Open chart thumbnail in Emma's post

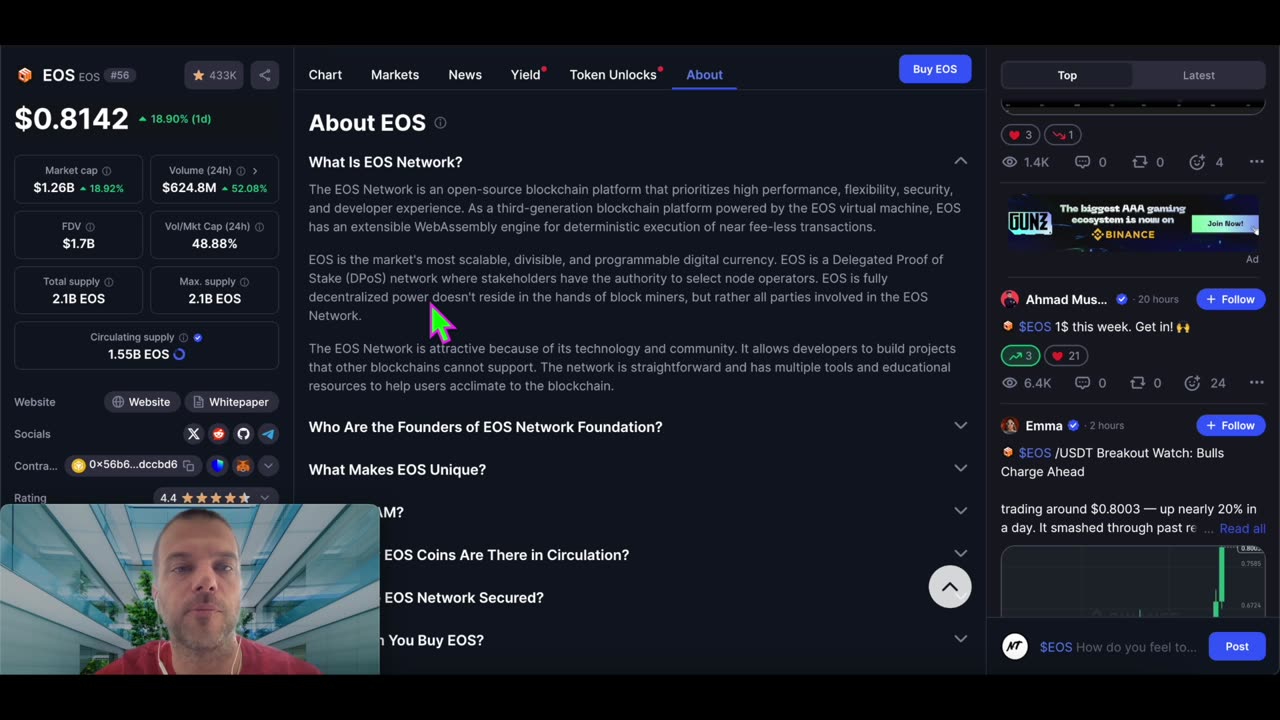coord(1133,583)
